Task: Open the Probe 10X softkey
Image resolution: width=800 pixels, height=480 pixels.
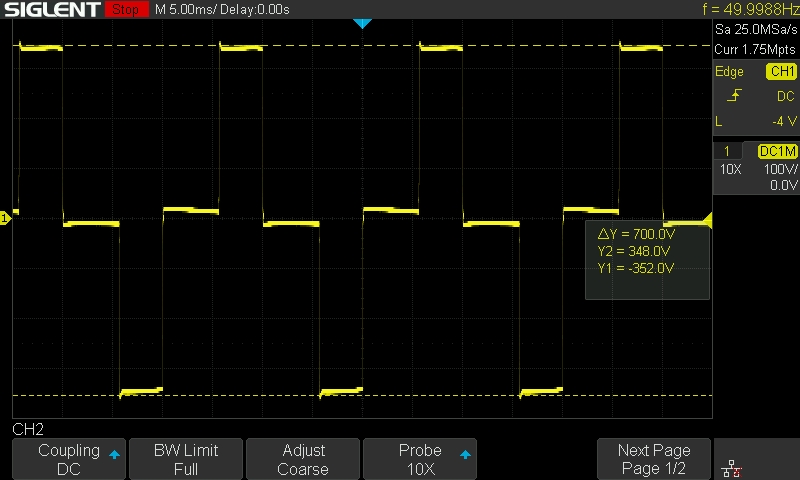Action: coord(420,459)
